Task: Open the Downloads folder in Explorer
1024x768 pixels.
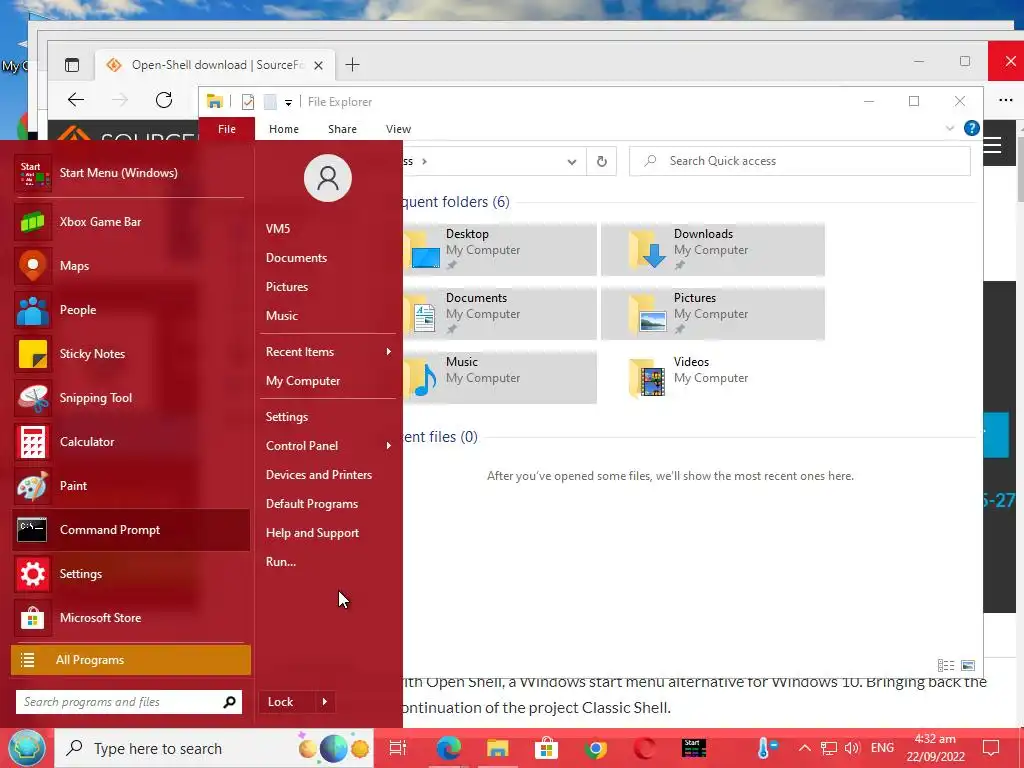Action: [x=713, y=249]
